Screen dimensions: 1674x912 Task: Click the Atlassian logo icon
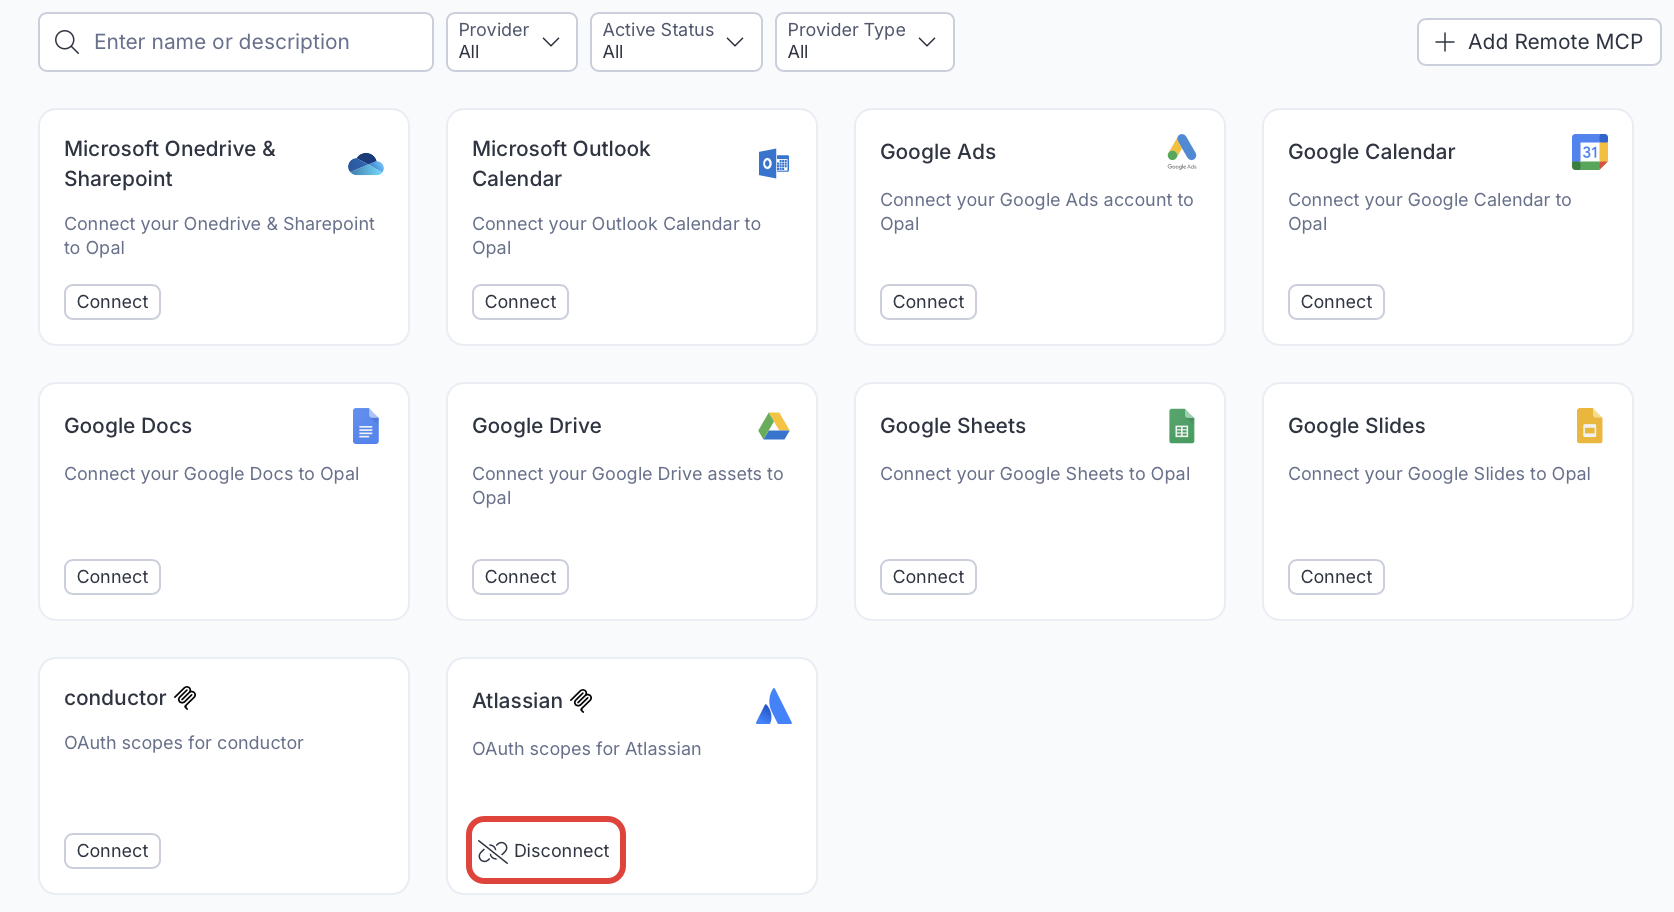tap(773, 706)
